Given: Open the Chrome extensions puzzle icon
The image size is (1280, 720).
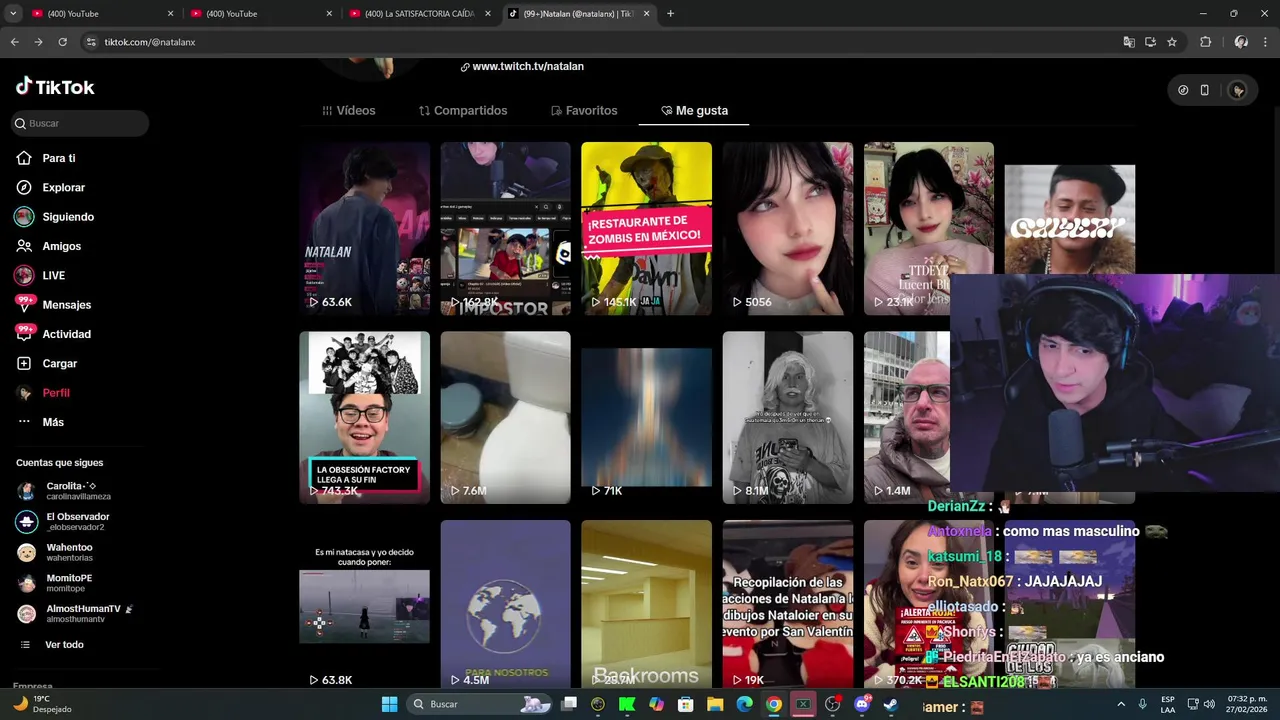Looking at the screenshot, I should pos(1205,42).
